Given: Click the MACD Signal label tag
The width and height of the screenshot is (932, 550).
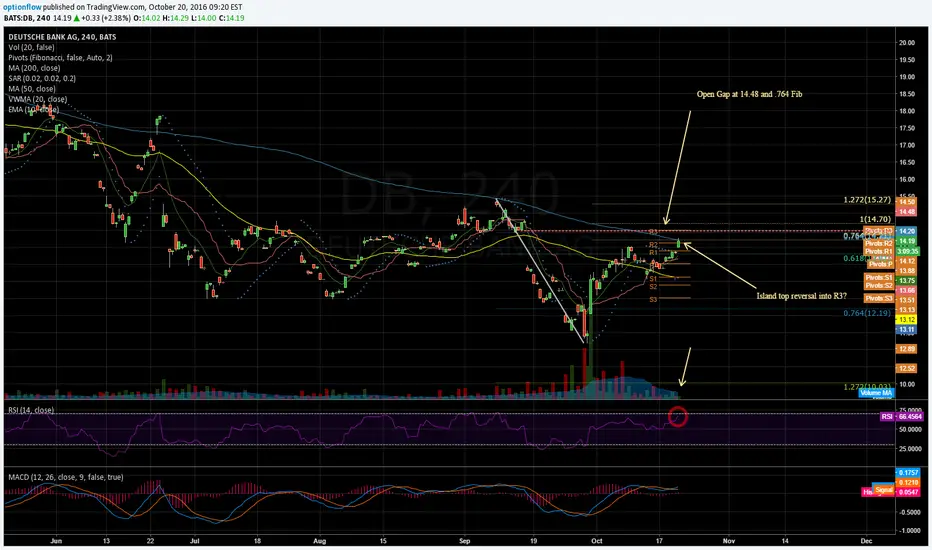Looking at the screenshot, I should click(884, 490).
